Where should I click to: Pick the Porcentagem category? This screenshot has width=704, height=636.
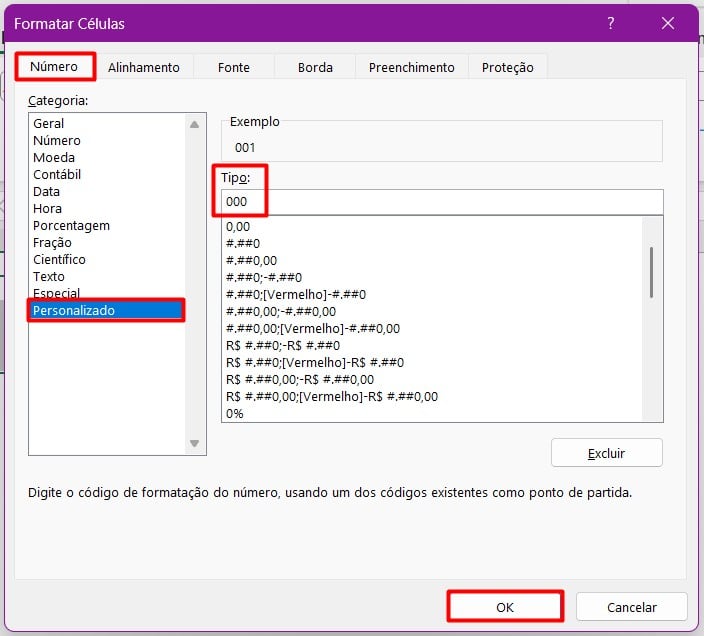tap(108, 226)
